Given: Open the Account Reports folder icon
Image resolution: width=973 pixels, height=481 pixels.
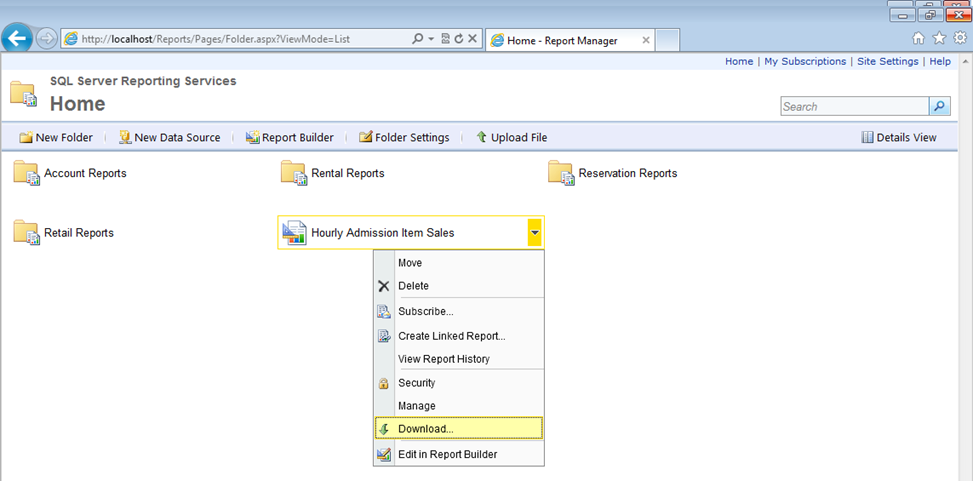Looking at the screenshot, I should (25, 173).
